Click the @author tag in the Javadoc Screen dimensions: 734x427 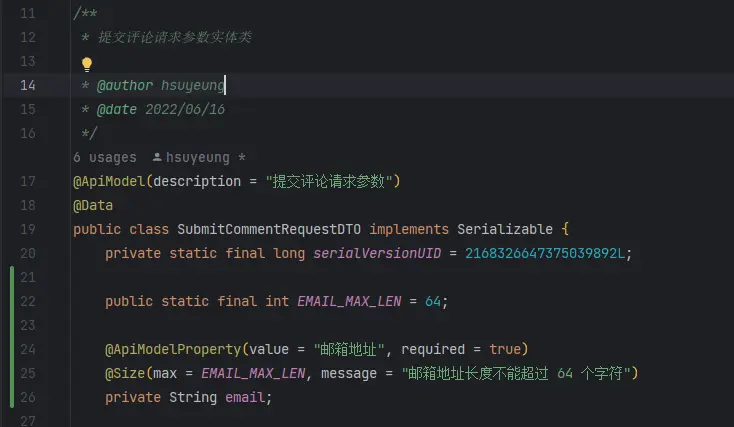click(x=125, y=85)
